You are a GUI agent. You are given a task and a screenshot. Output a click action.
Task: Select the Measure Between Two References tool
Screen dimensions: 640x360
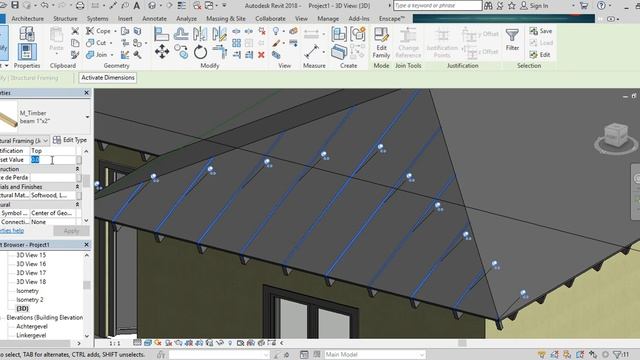[312, 52]
